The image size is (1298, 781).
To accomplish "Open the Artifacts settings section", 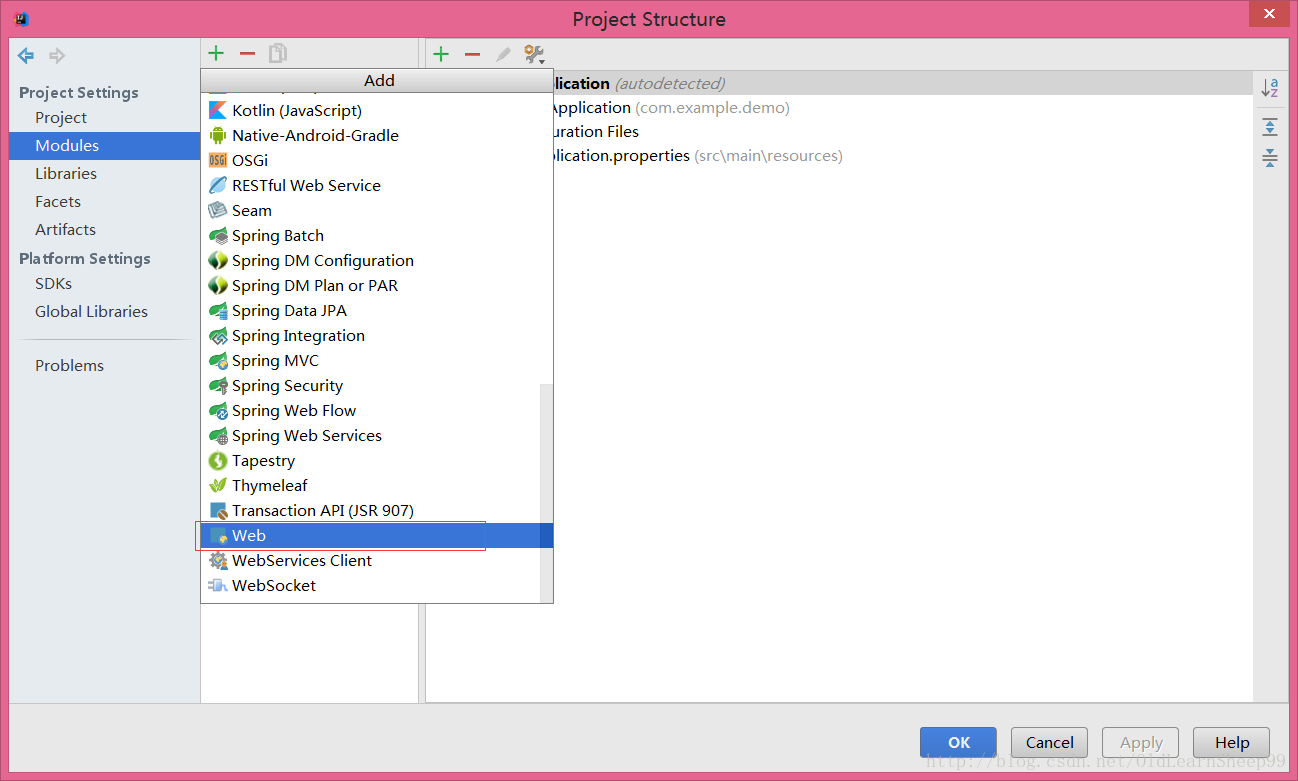I will [x=65, y=230].
